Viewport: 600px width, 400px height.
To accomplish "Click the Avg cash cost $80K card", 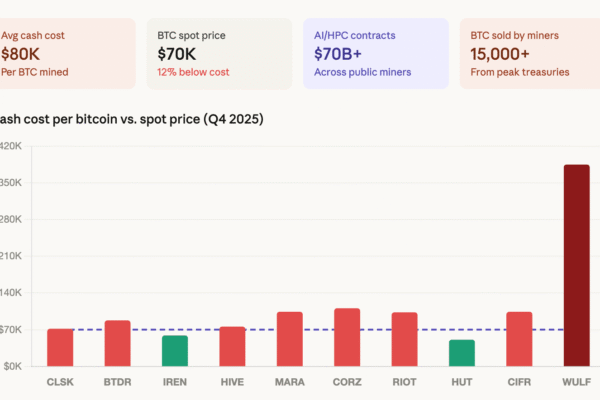I will 67,53.
